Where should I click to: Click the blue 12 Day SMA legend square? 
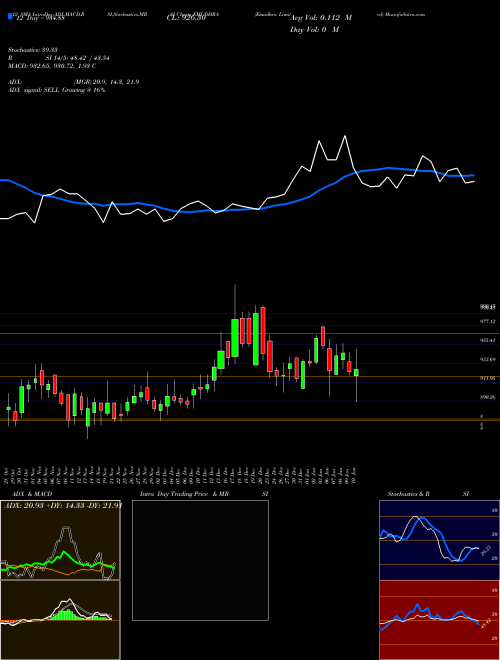[10, 17]
